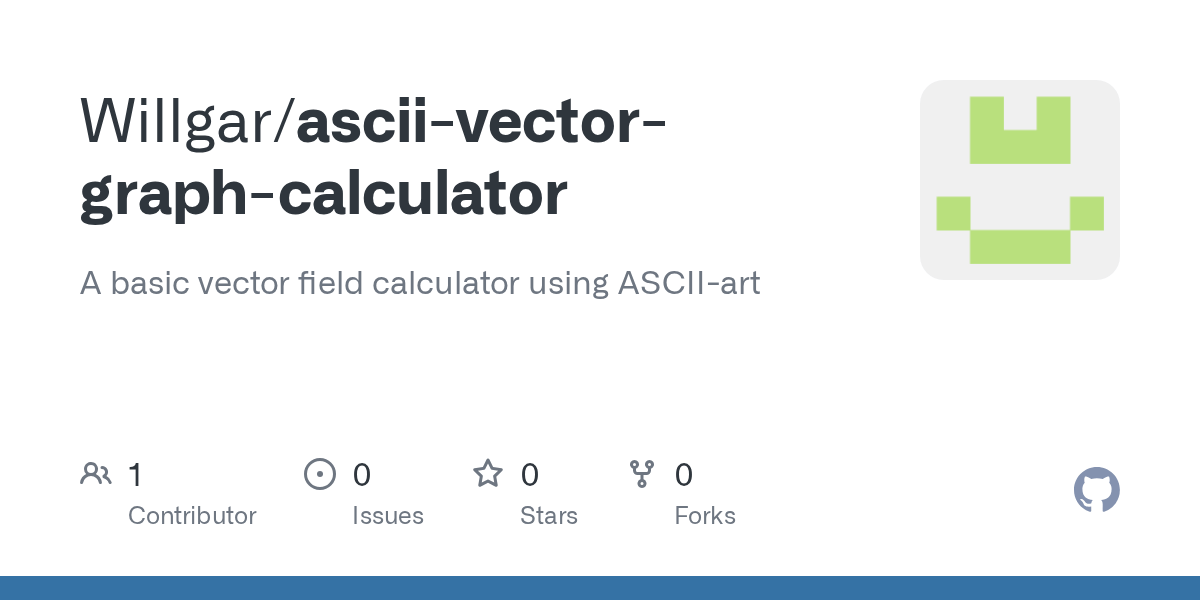Screen dimensions: 1200x600
Task: Click the forks count number 0
Action: [684, 474]
